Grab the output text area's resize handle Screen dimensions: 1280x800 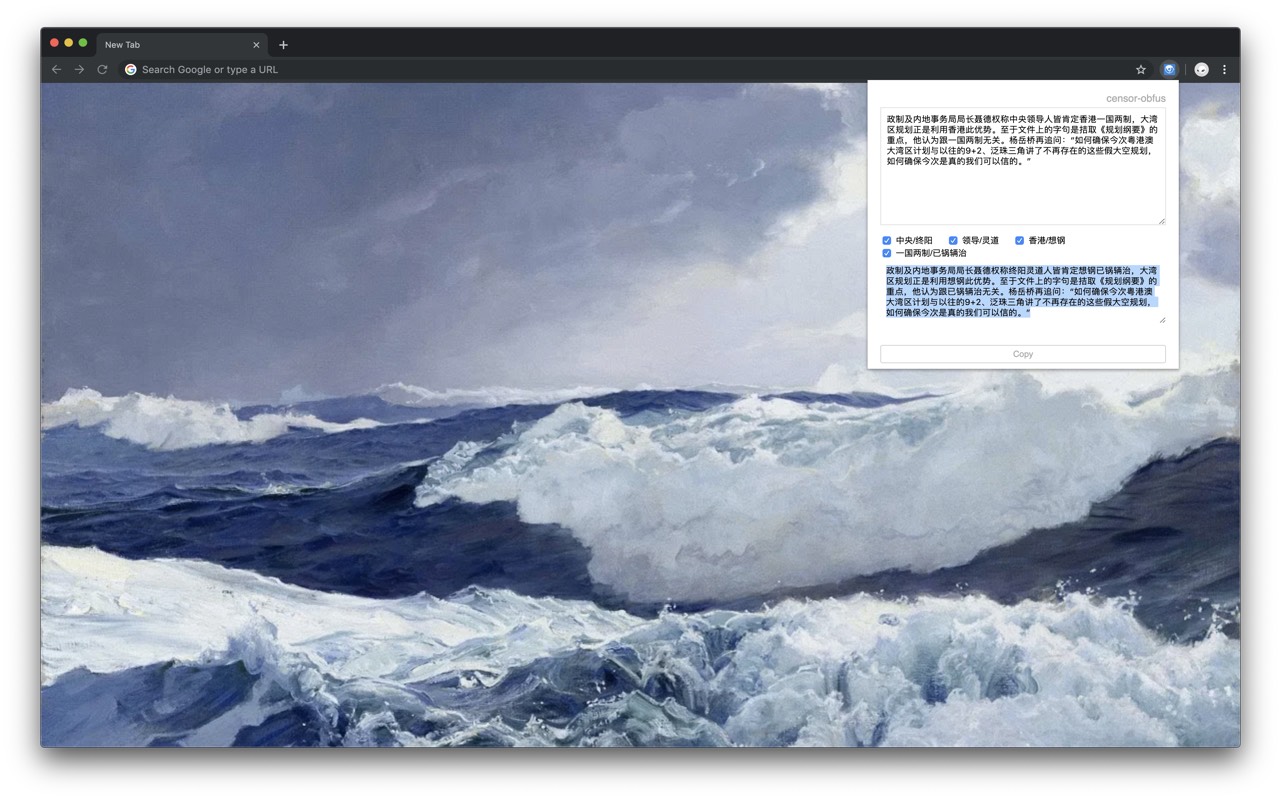(1161, 319)
